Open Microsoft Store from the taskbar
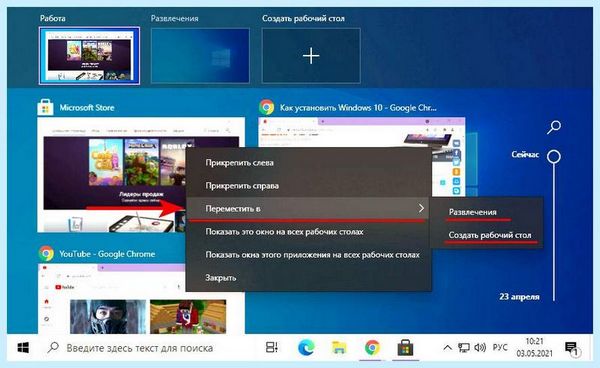Viewport: 600px width, 368px height. point(405,348)
